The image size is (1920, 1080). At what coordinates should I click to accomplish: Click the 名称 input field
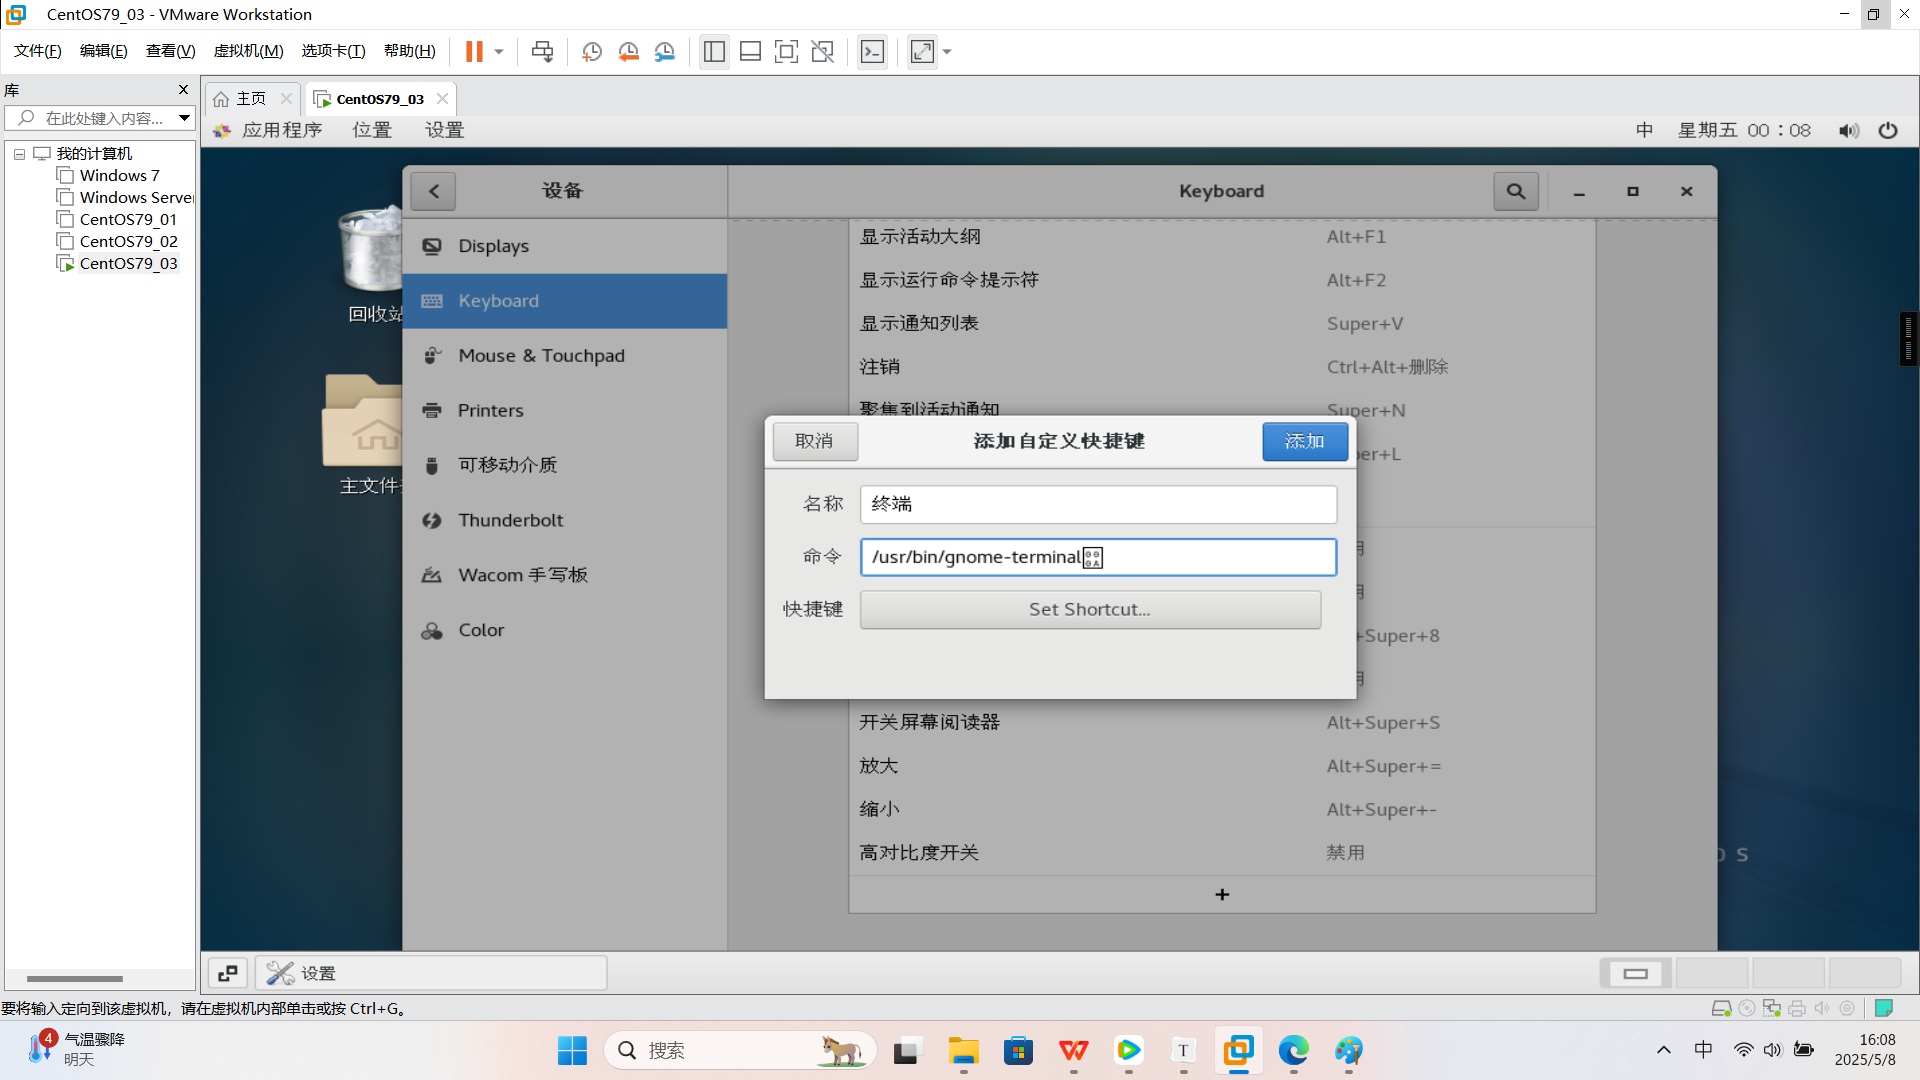(1097, 504)
